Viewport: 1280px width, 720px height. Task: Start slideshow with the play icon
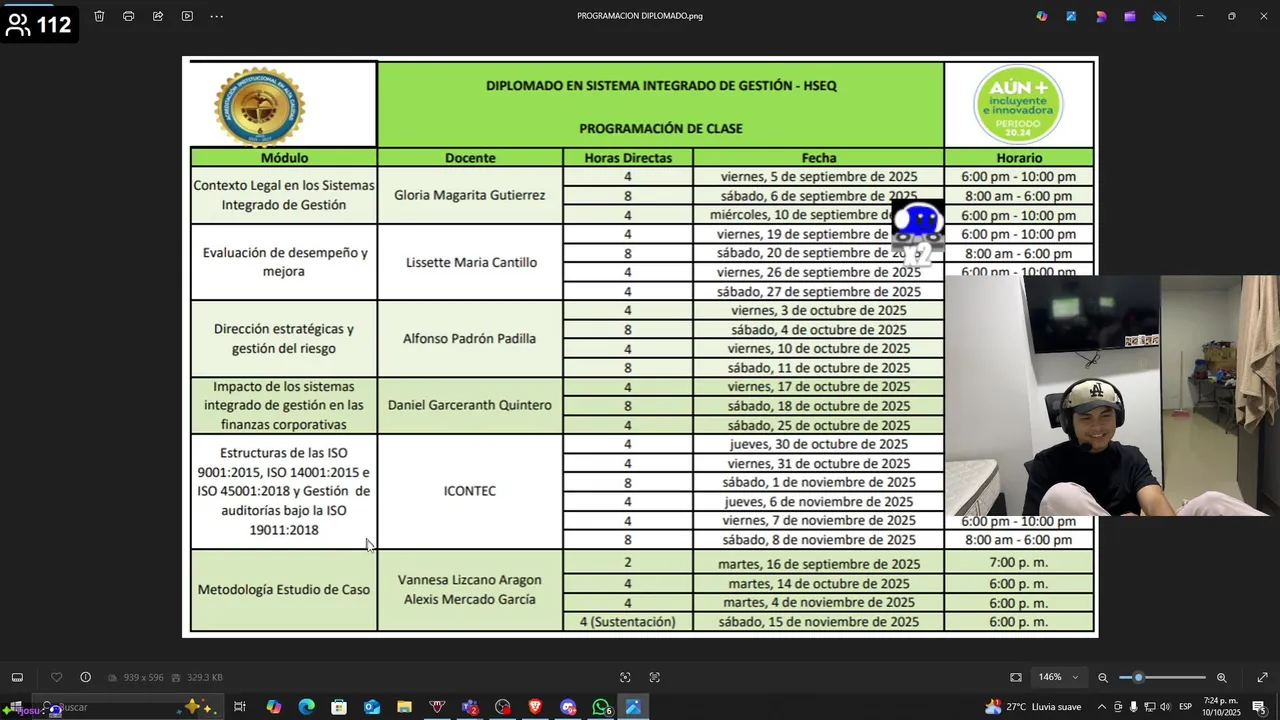(187, 16)
